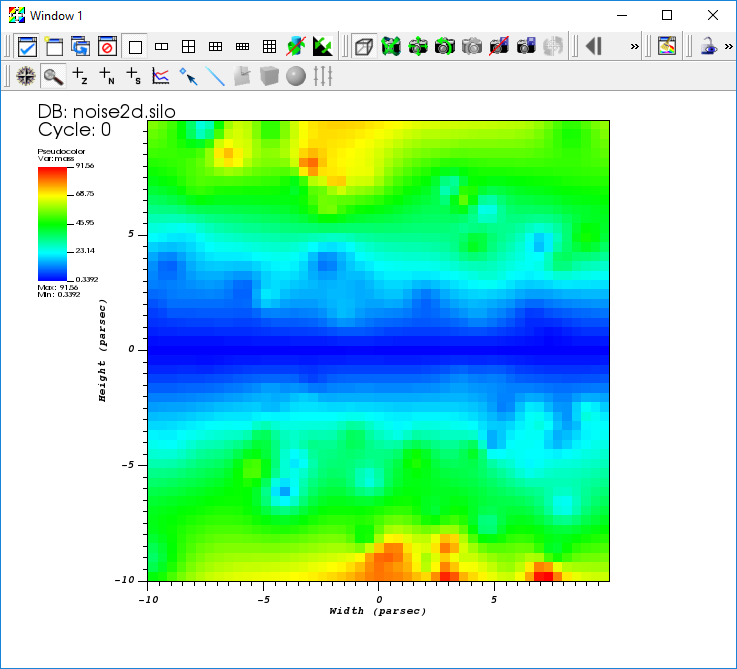This screenshot has height=669, width=737.
Task: Toggle the lock view padlock-eye icon
Action: click(x=709, y=47)
